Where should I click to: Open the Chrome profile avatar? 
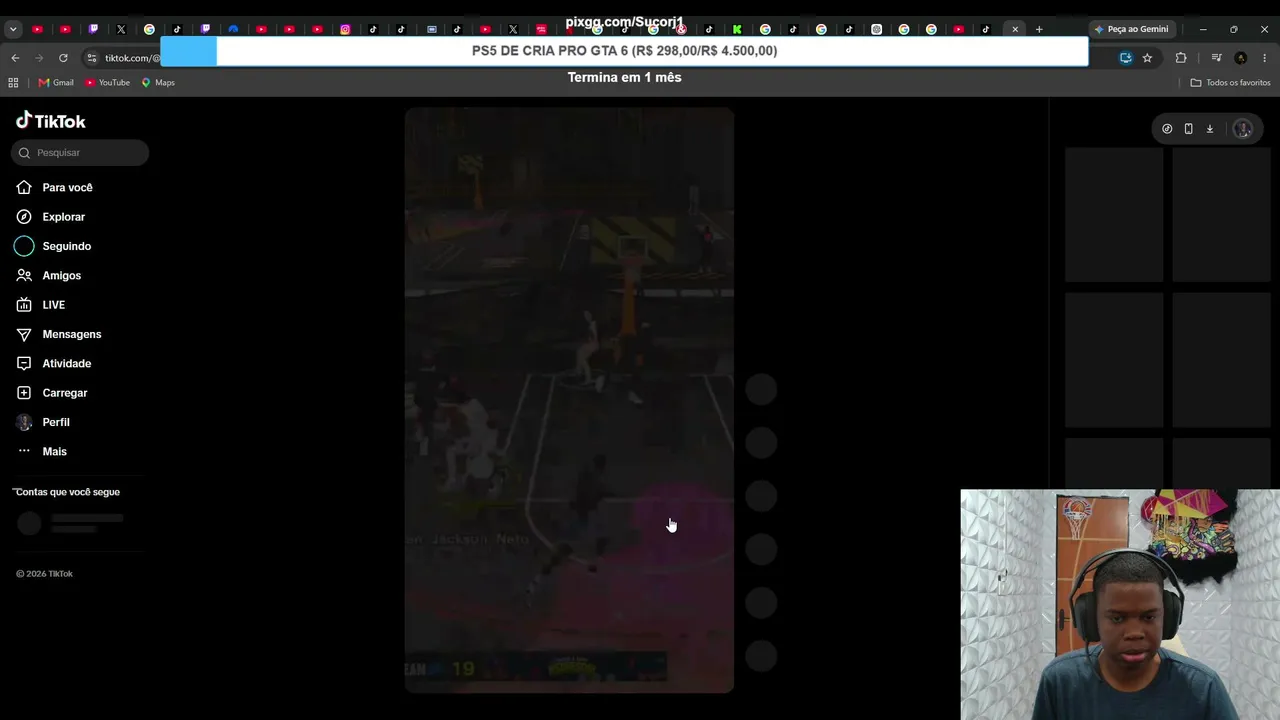tap(1241, 58)
